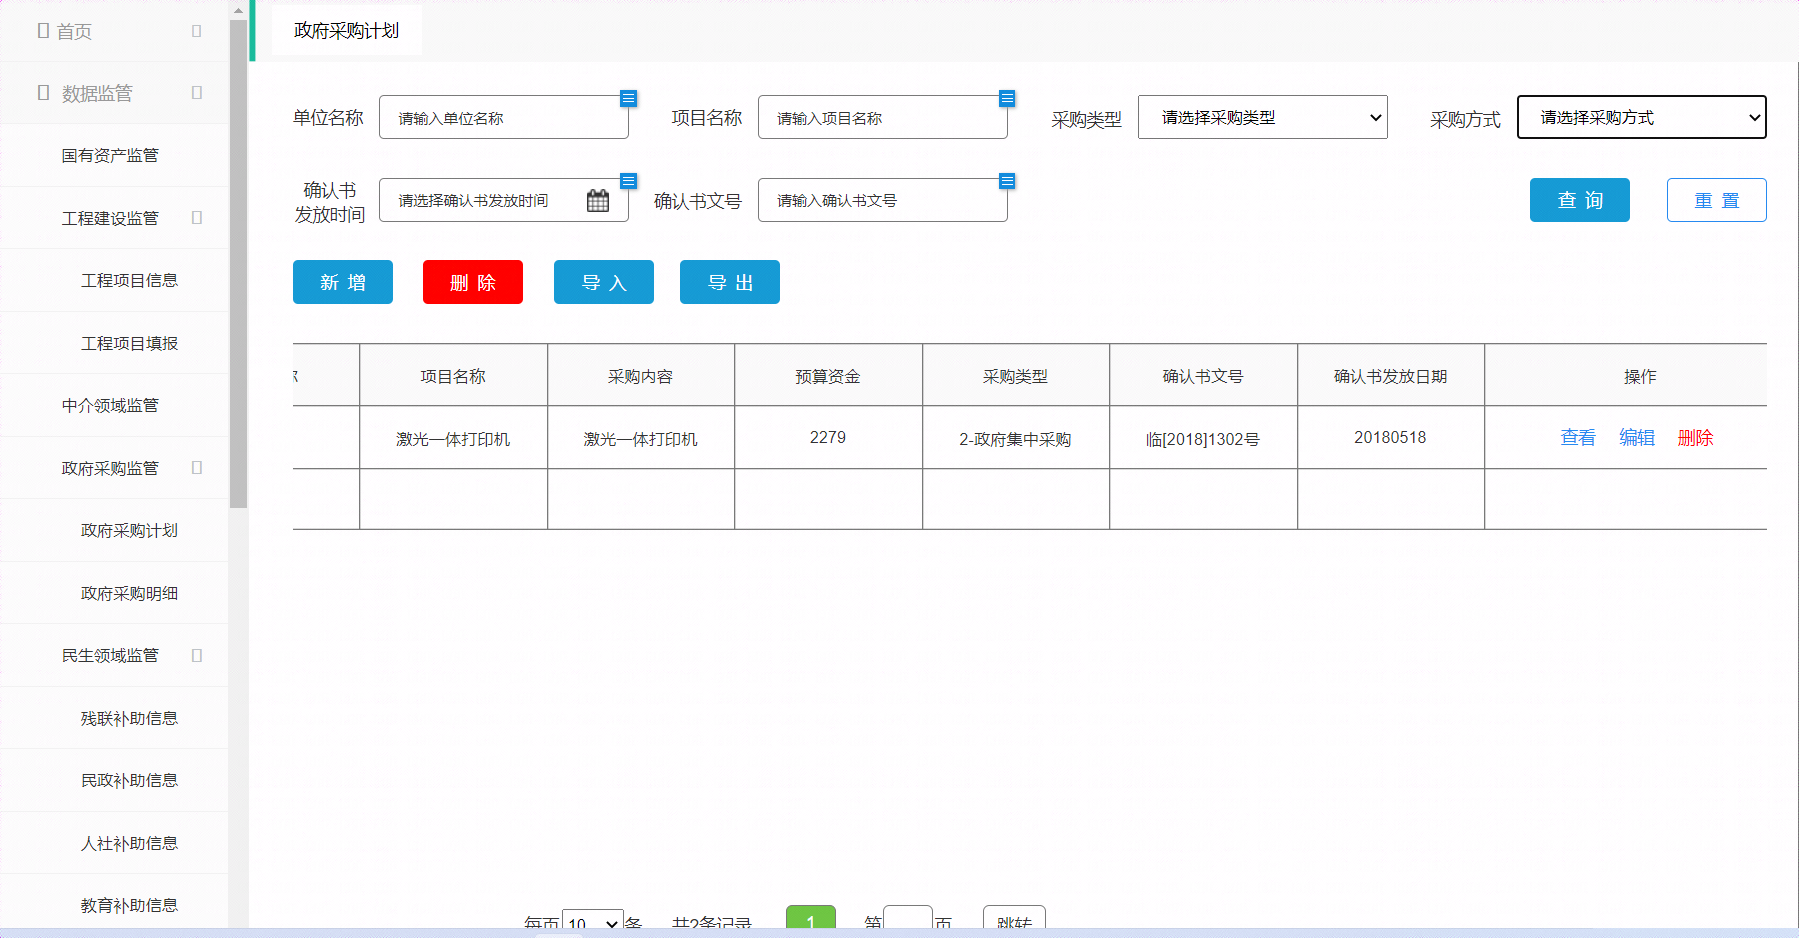The width and height of the screenshot is (1799, 938).
Task: Collapse the 数据监管 menu arrow
Action: 196,93
